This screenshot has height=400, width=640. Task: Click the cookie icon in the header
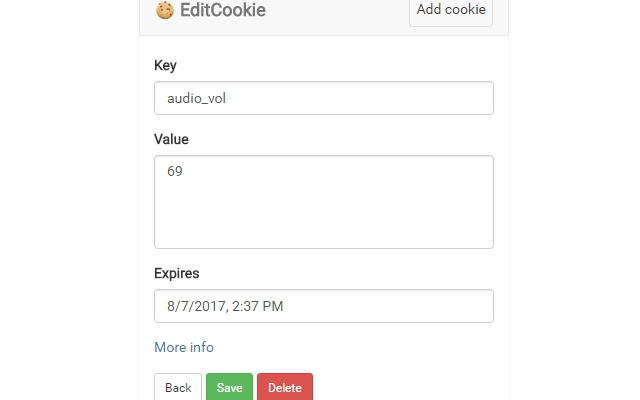tap(165, 11)
